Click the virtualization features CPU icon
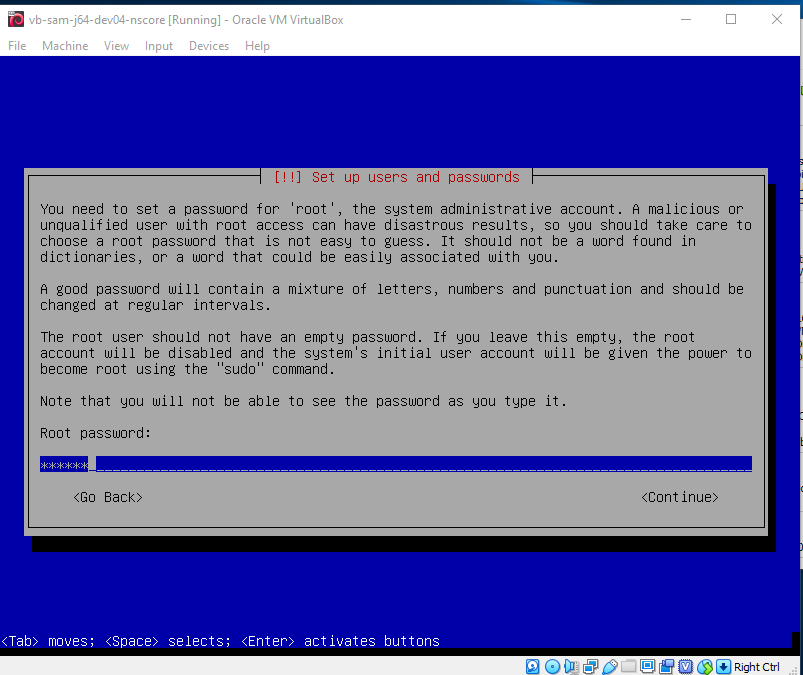This screenshot has height=675, width=803. tap(685, 666)
